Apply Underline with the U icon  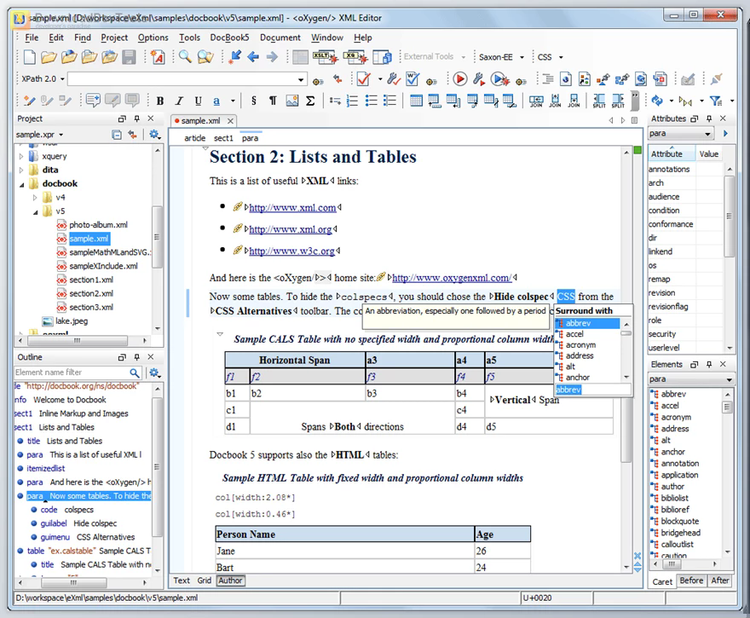pyautogui.click(x=198, y=100)
